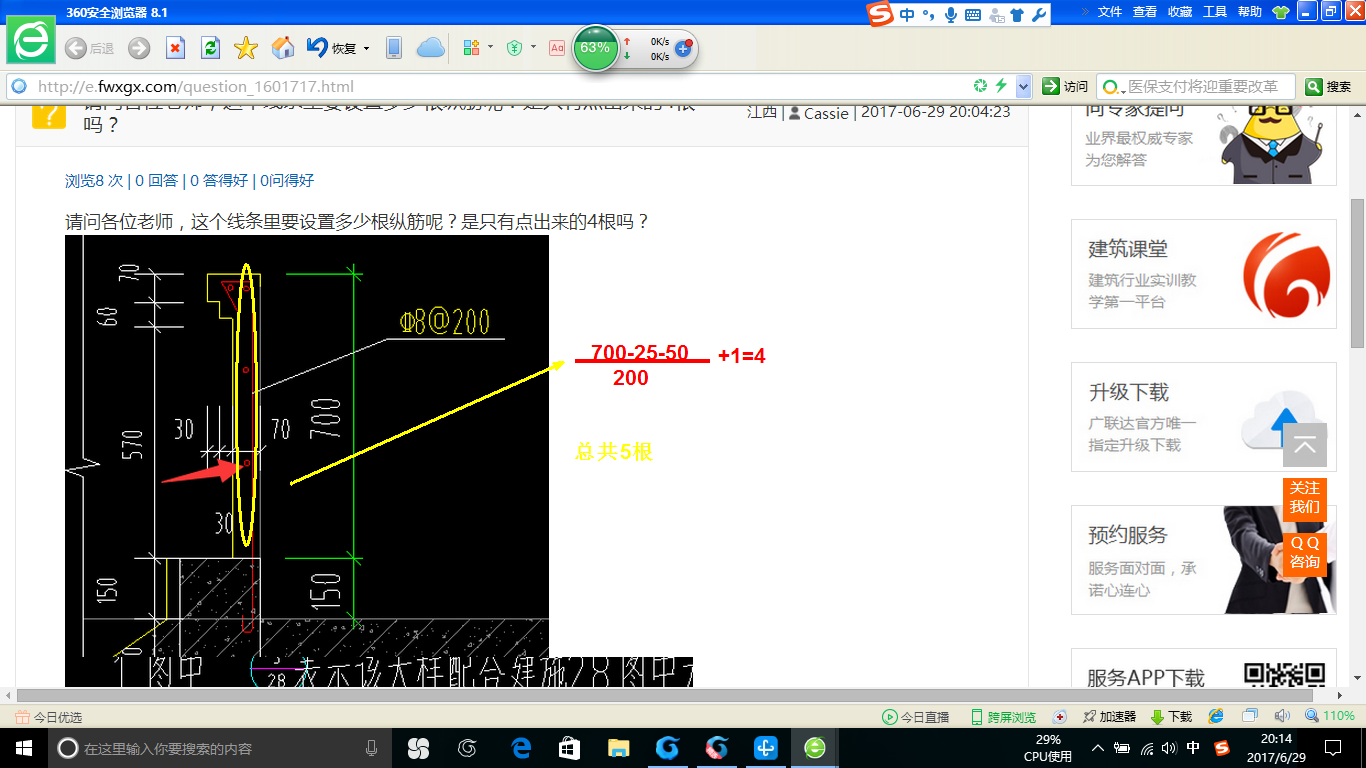Open the 预约服务 sidebar card

1204,560
